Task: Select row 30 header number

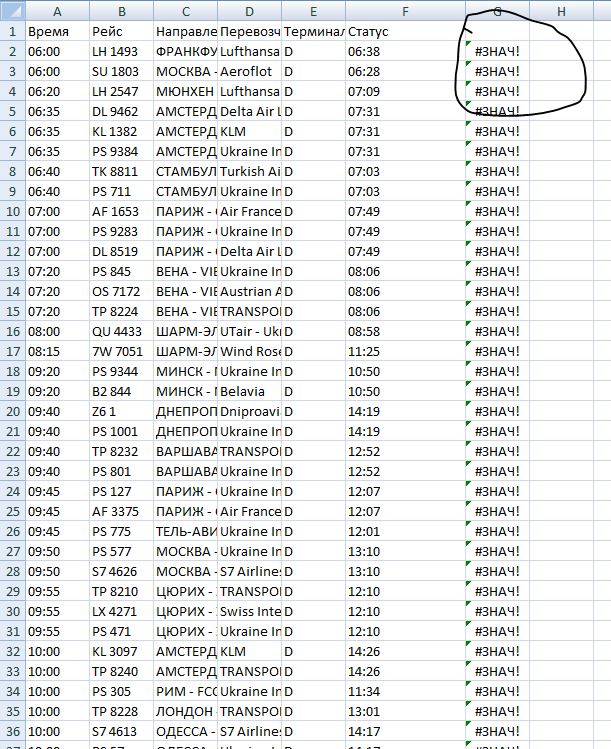Action: point(11,611)
